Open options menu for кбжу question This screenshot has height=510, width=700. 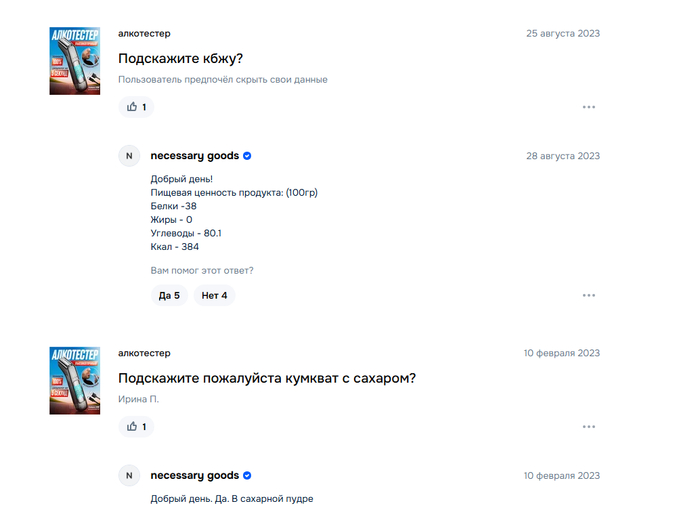click(x=589, y=107)
